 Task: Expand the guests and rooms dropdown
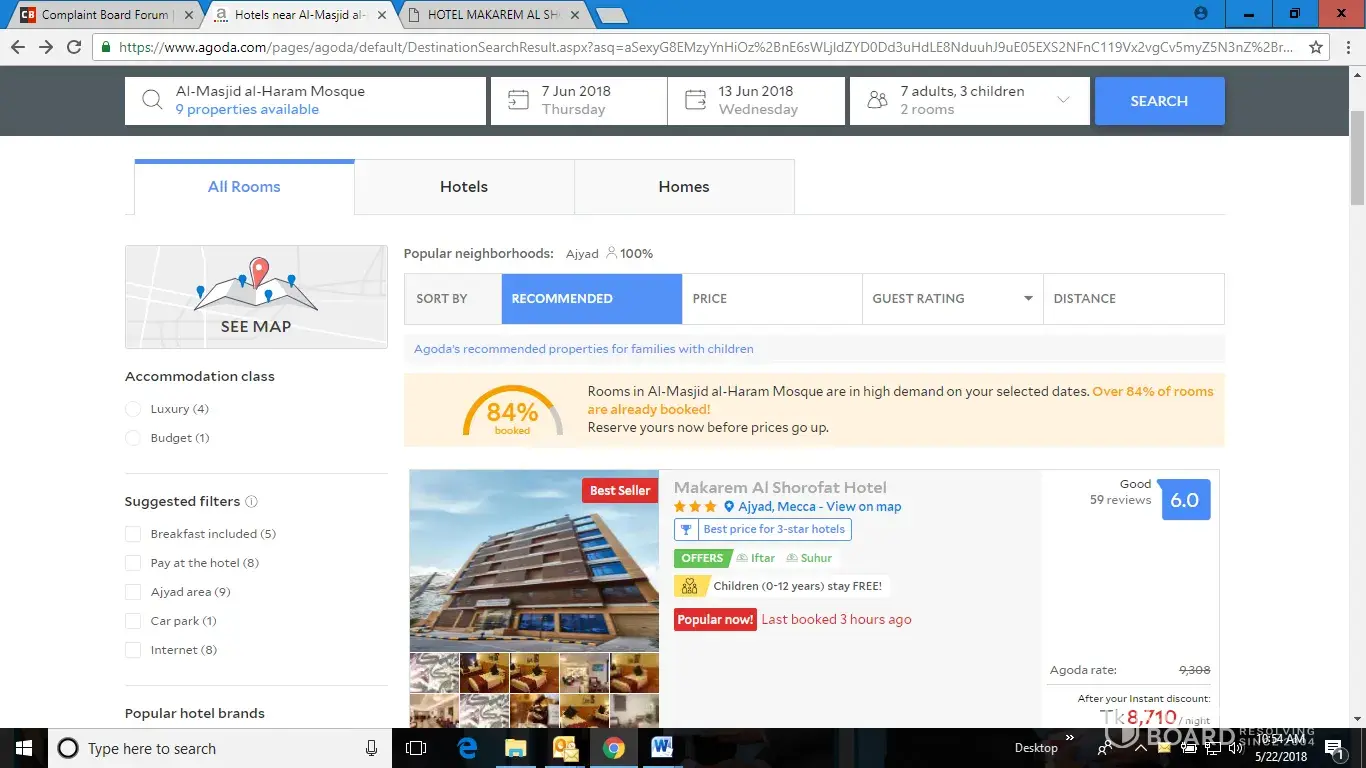pyautogui.click(x=1063, y=100)
